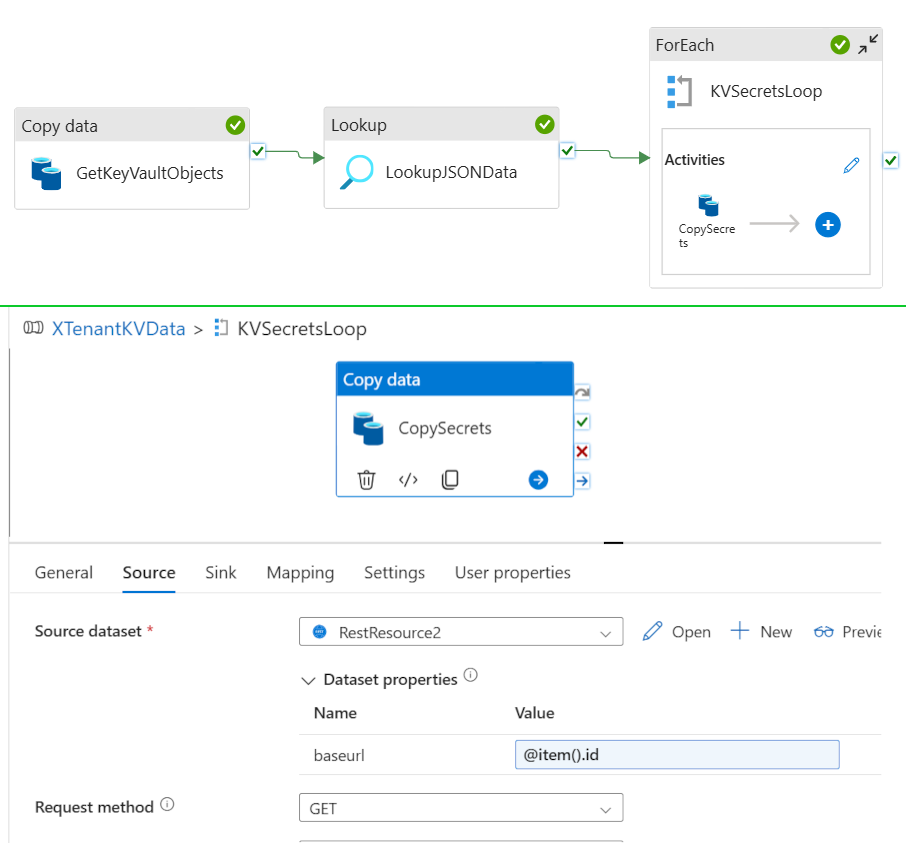Click the Request method info icon
The height and width of the screenshot is (844, 906).
(x=167, y=805)
